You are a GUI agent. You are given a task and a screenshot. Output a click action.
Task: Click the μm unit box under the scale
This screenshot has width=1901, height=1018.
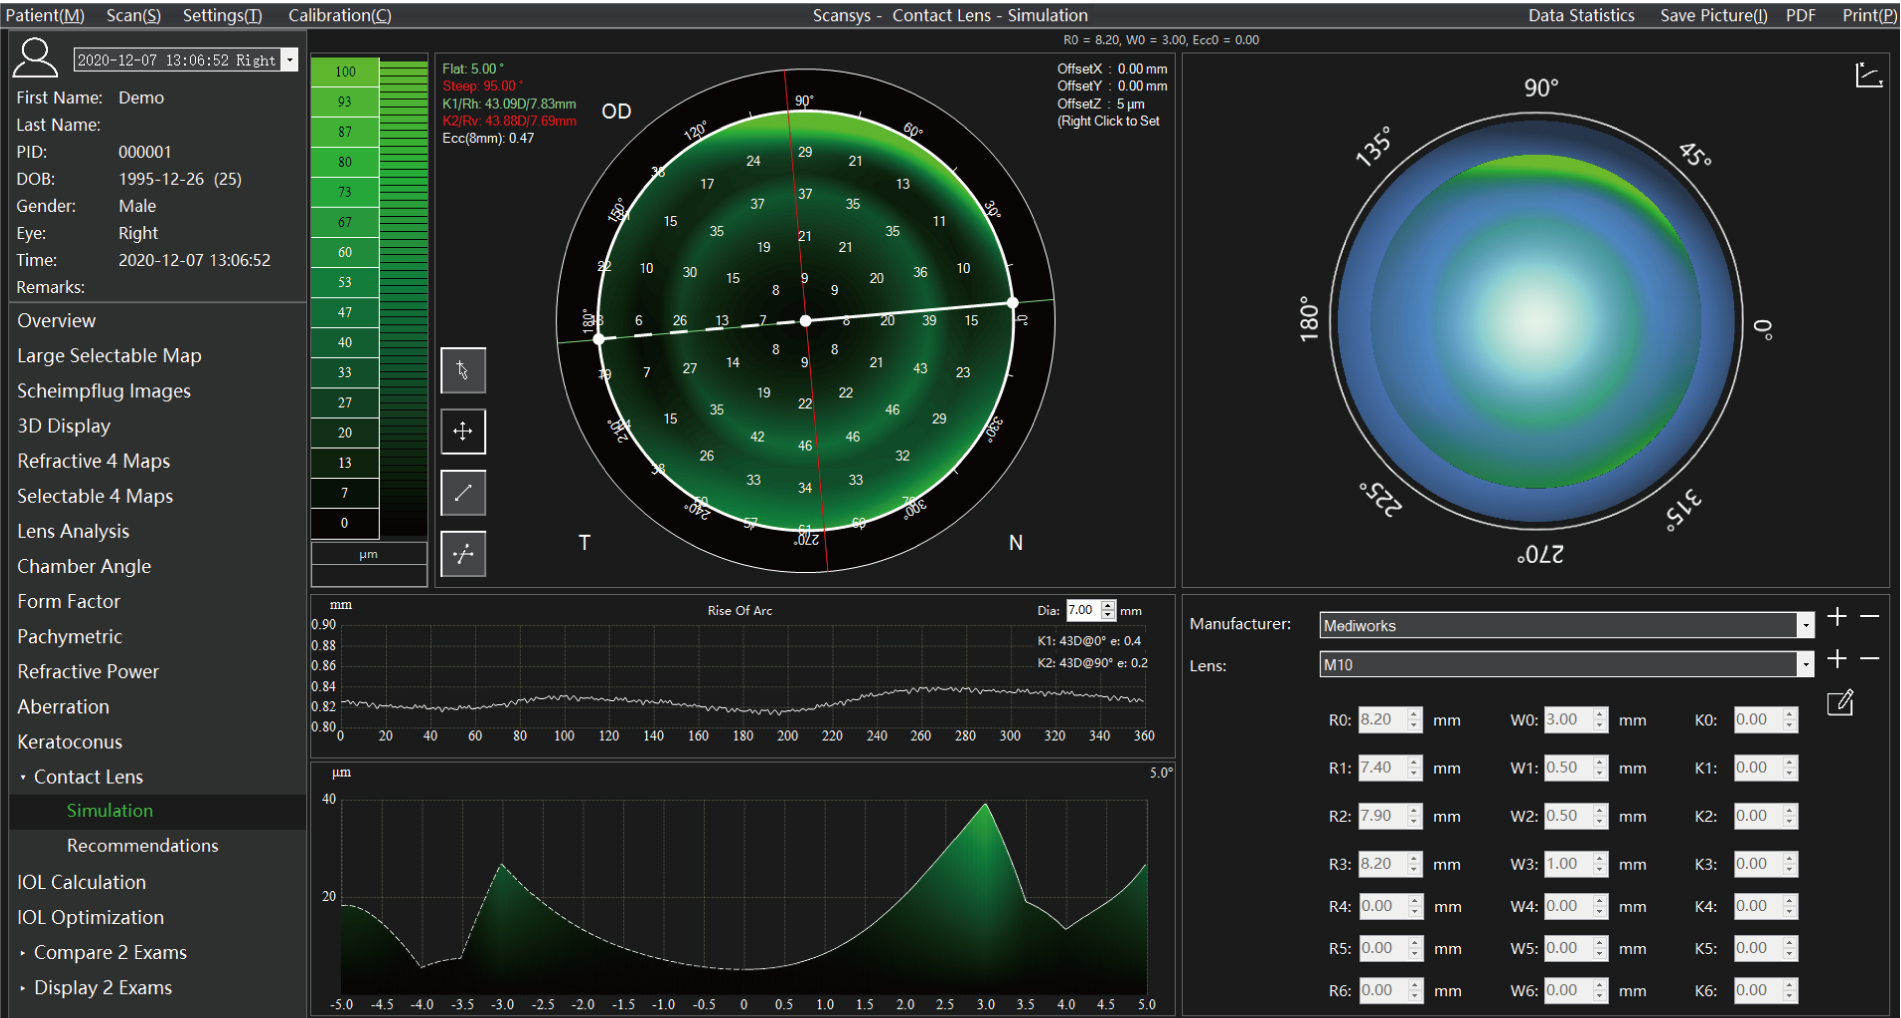pyautogui.click(x=369, y=554)
